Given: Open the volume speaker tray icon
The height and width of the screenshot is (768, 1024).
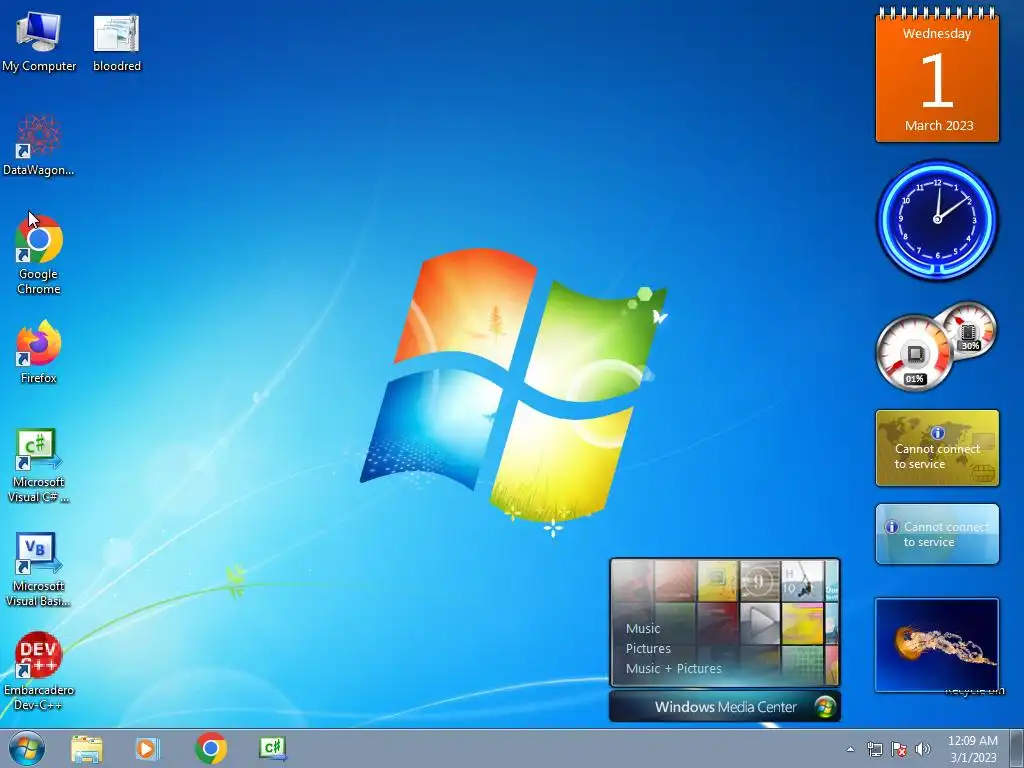Looking at the screenshot, I should [x=923, y=749].
